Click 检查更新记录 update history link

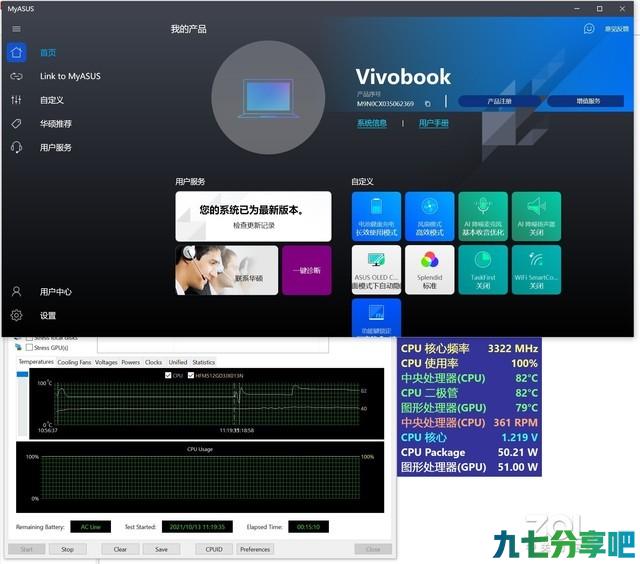(253, 225)
